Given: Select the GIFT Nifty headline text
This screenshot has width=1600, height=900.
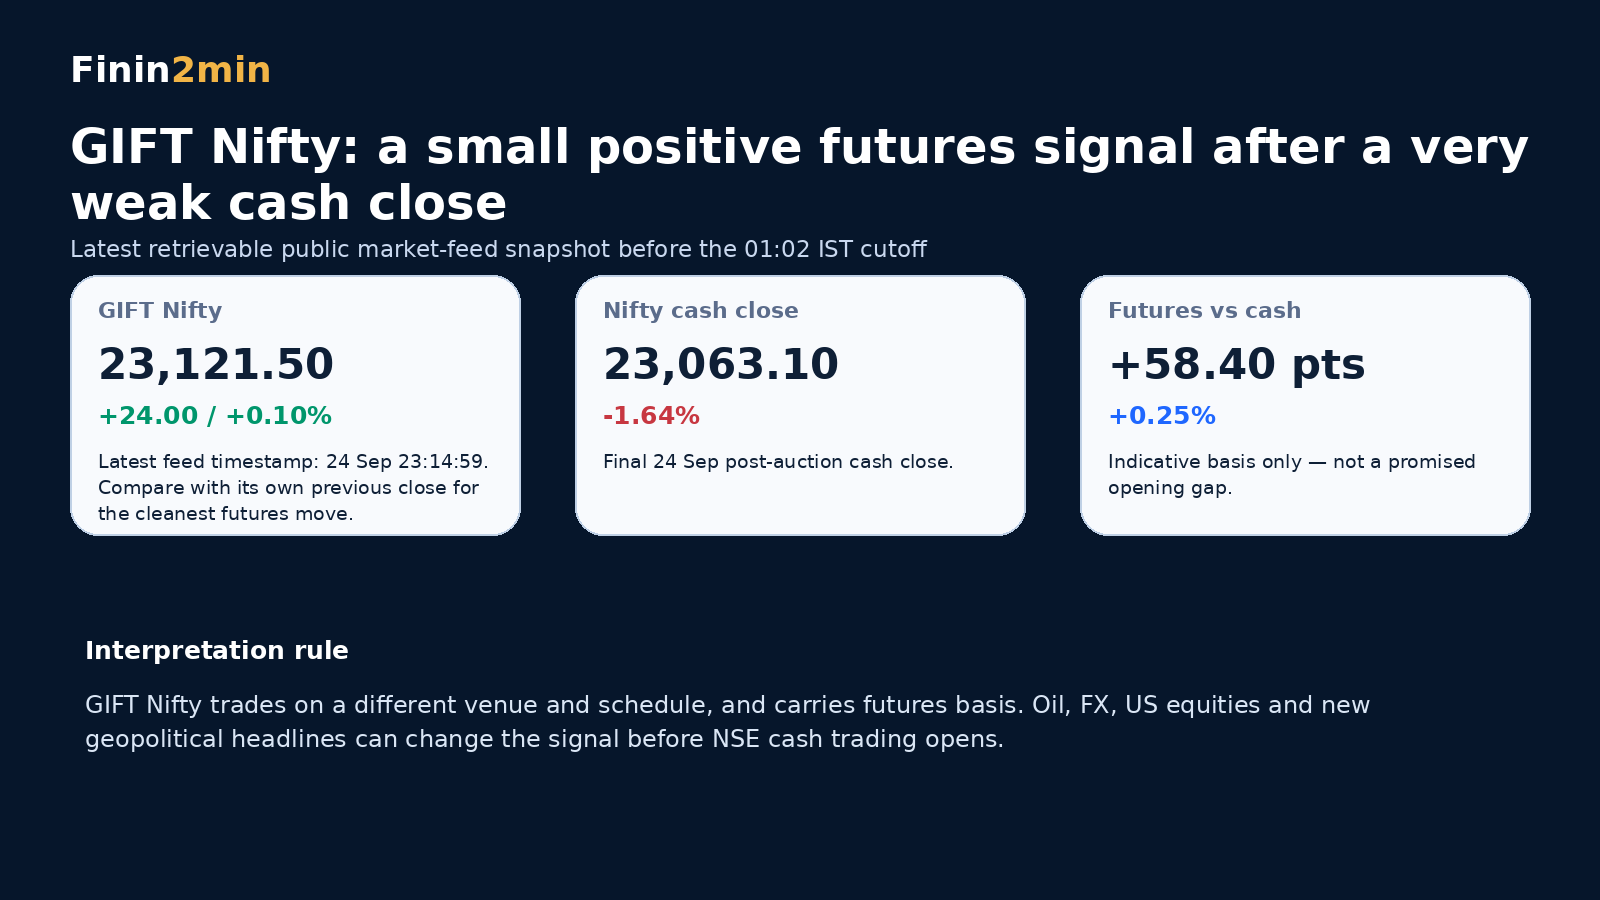Looking at the screenshot, I should 799,175.
